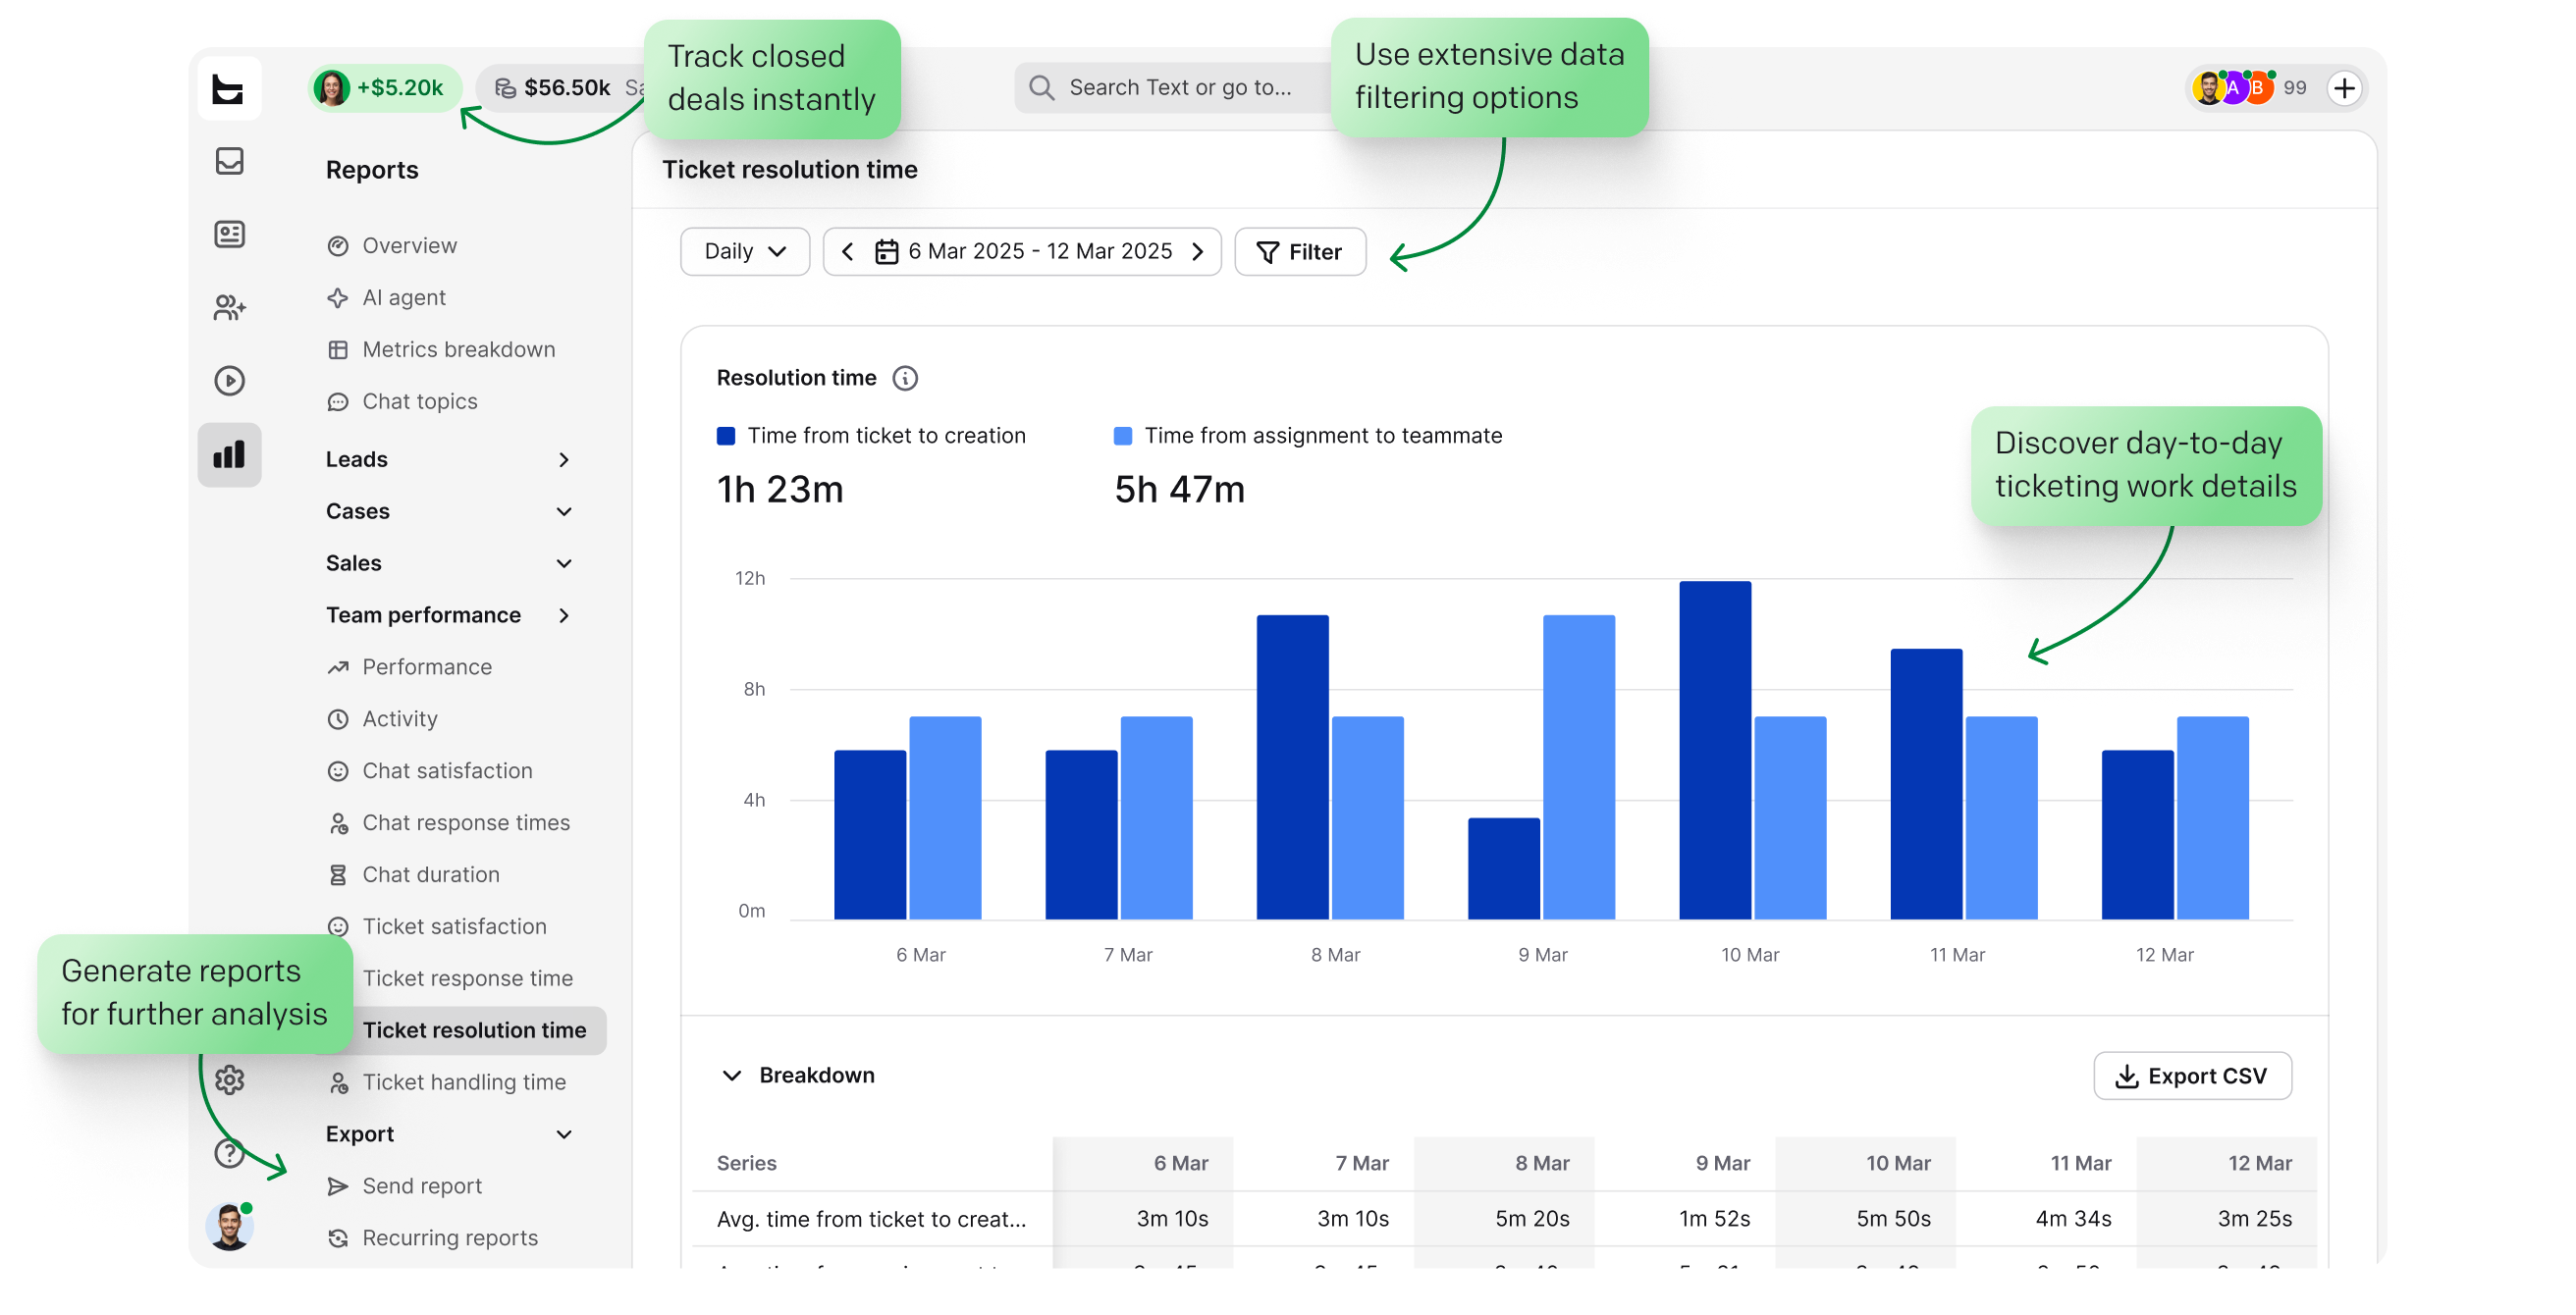Click the Avg. time from ticket to creat... row
Image resolution: width=2576 pixels, height=1315 pixels.
tap(1504, 1219)
